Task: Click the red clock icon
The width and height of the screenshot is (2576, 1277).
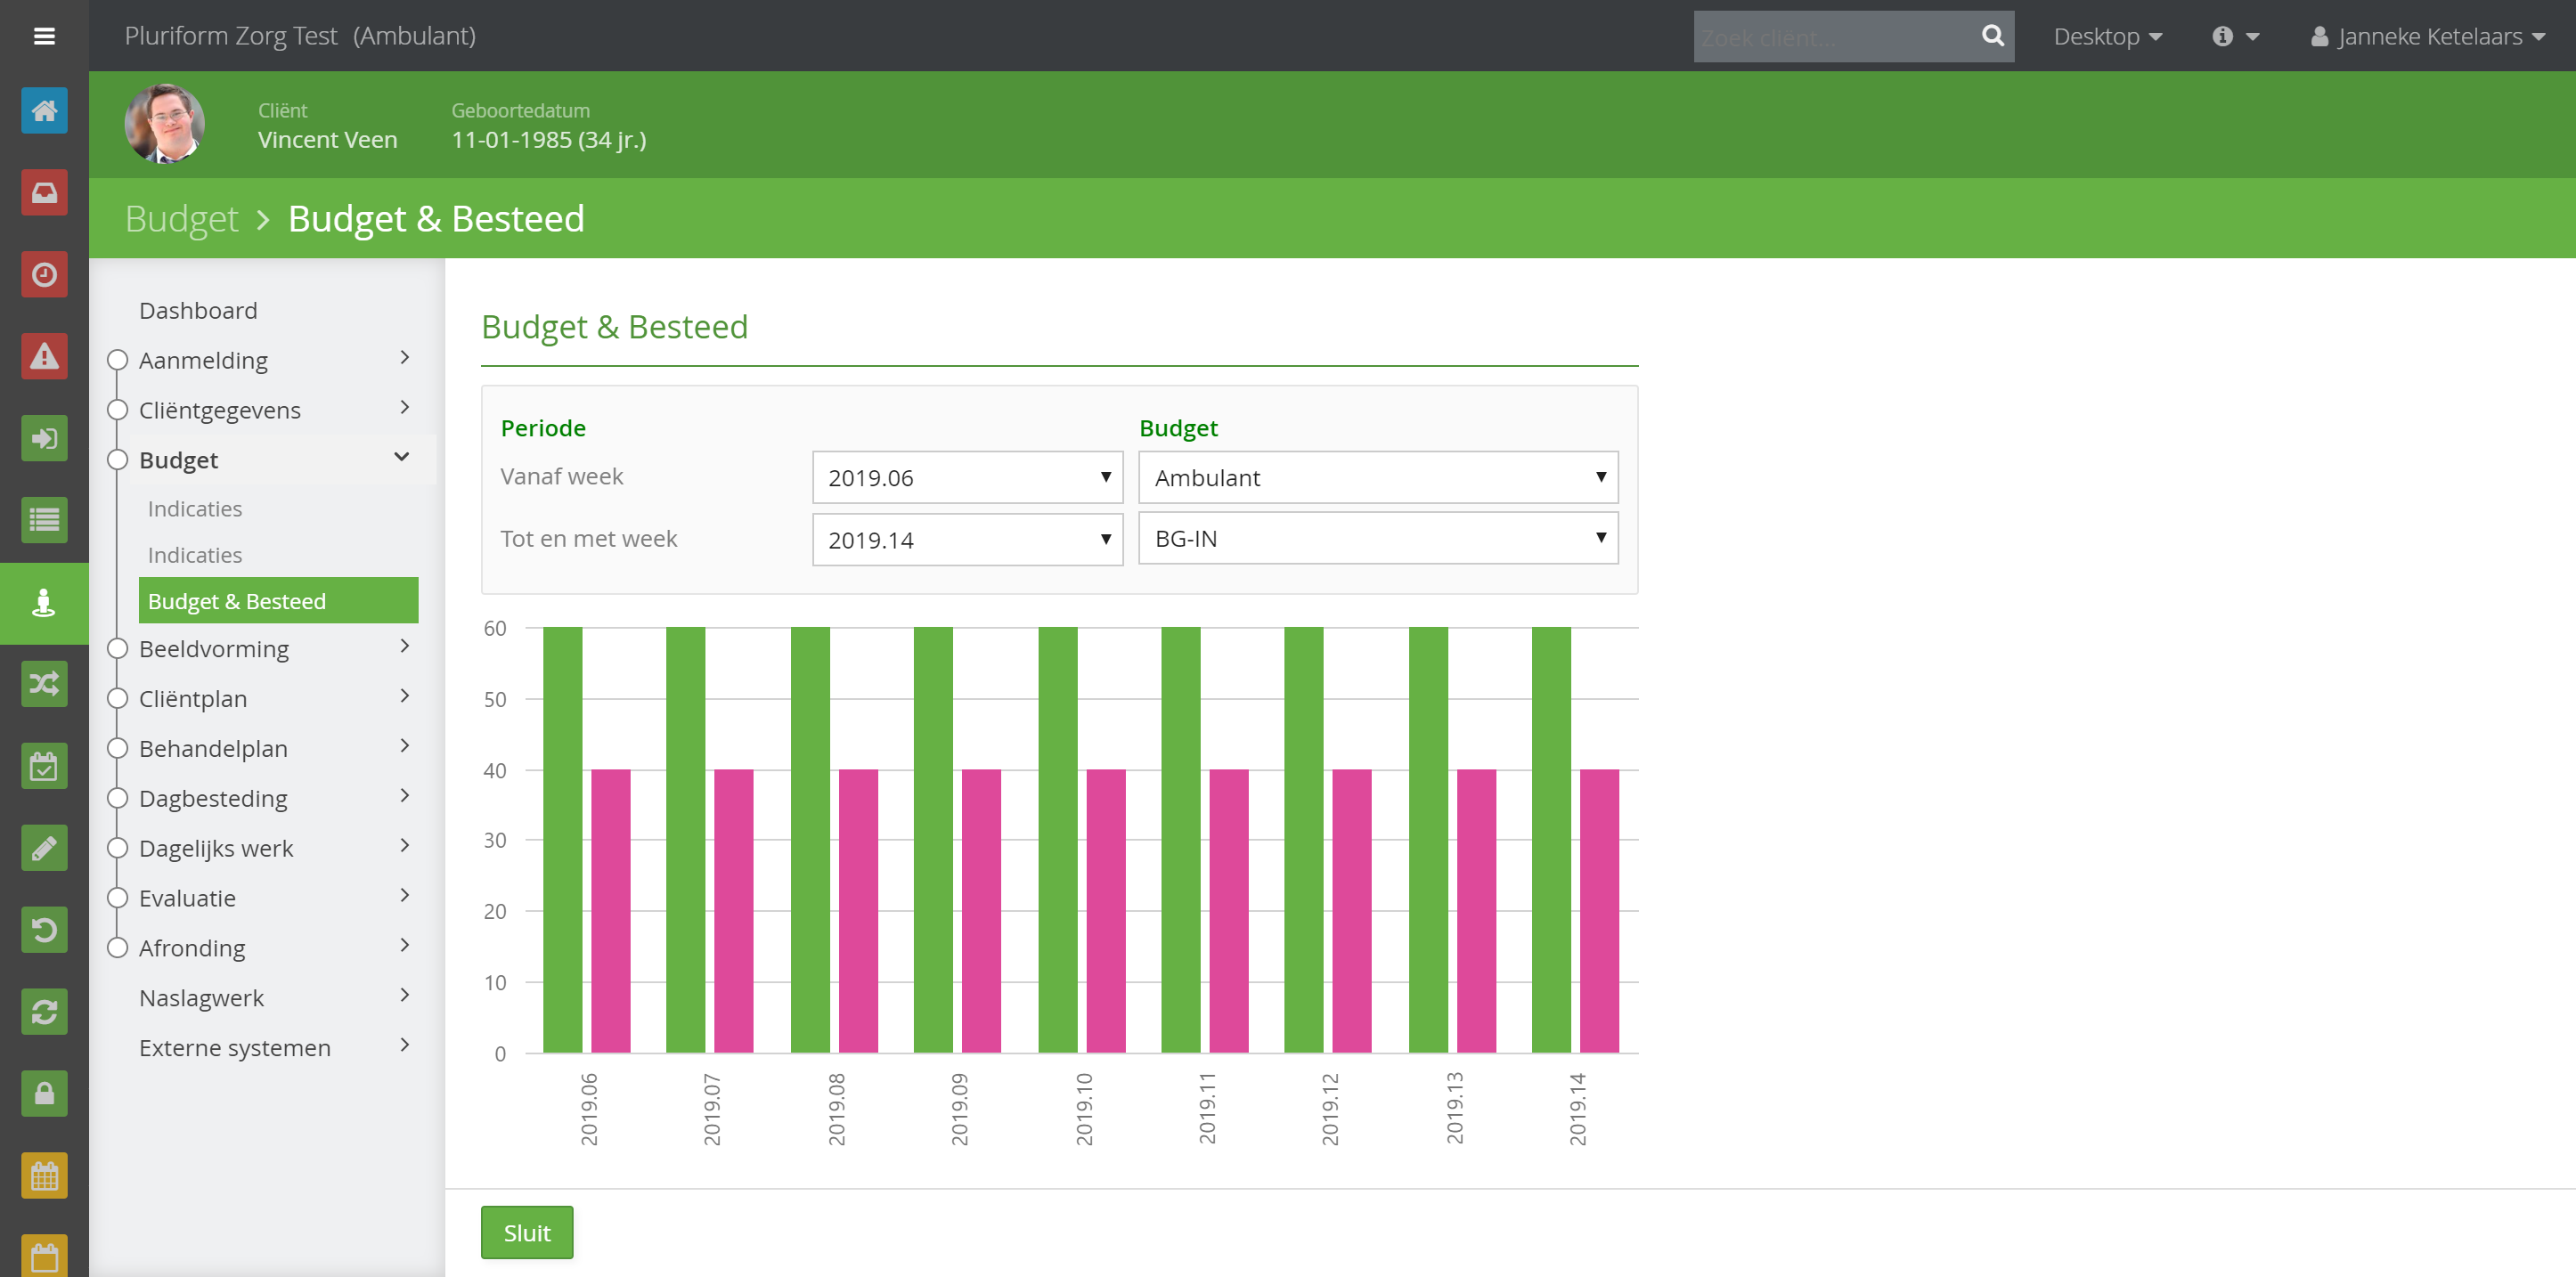Action: [44, 274]
